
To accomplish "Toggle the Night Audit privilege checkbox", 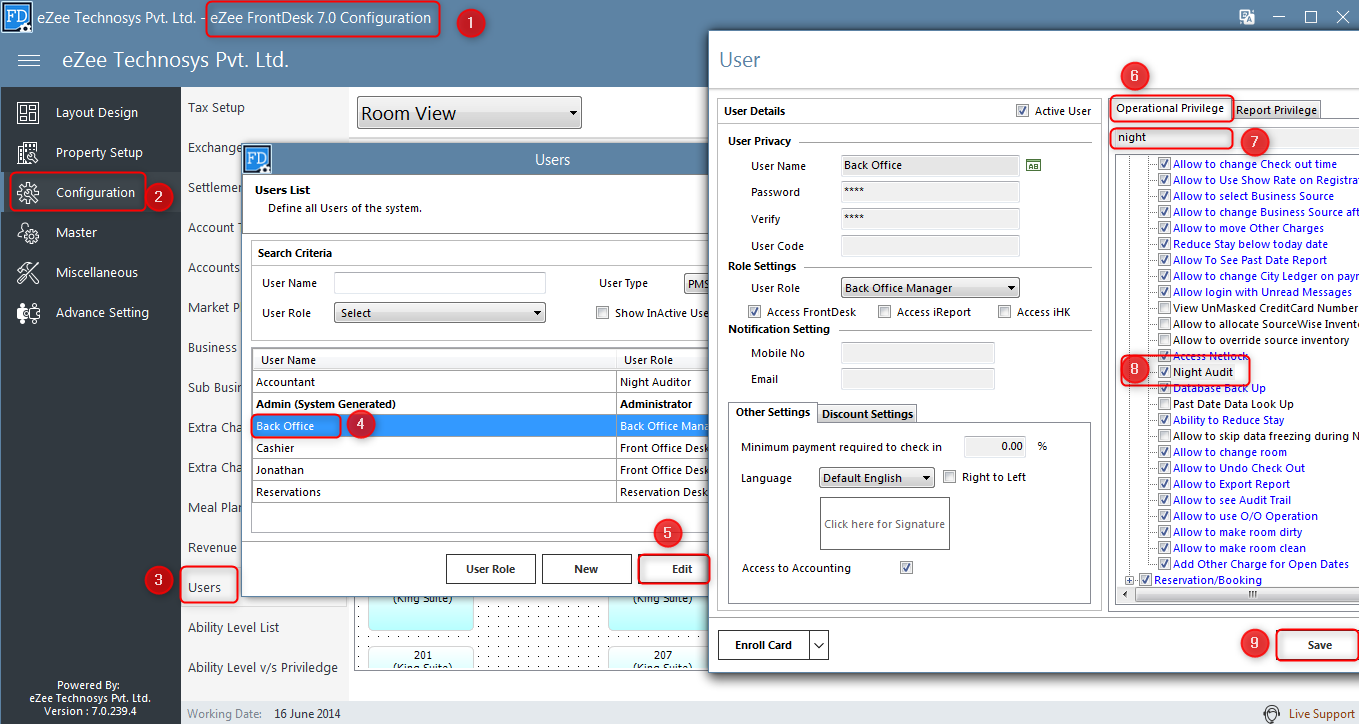I will pyautogui.click(x=1165, y=372).
